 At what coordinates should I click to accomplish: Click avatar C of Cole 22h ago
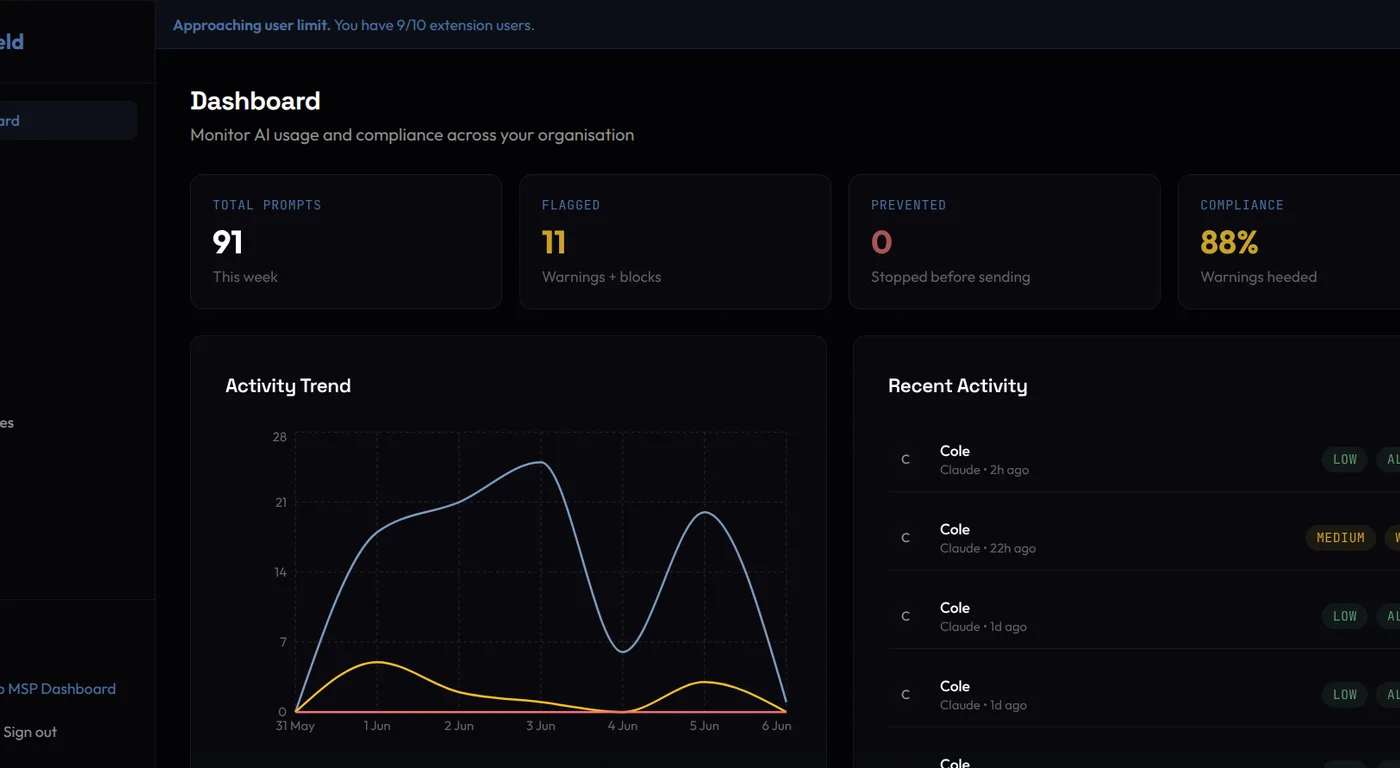point(906,538)
